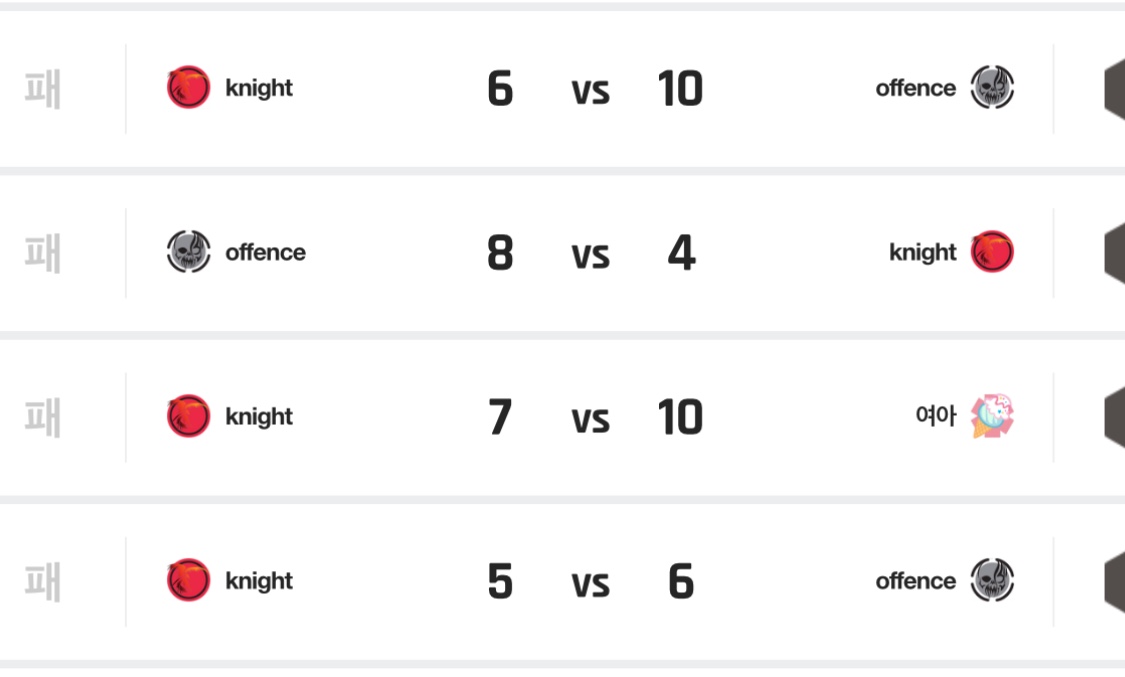This screenshot has width=1125, height=677.
Task: Click the vs text in the 5 vs 6 match
Action: click(590, 583)
